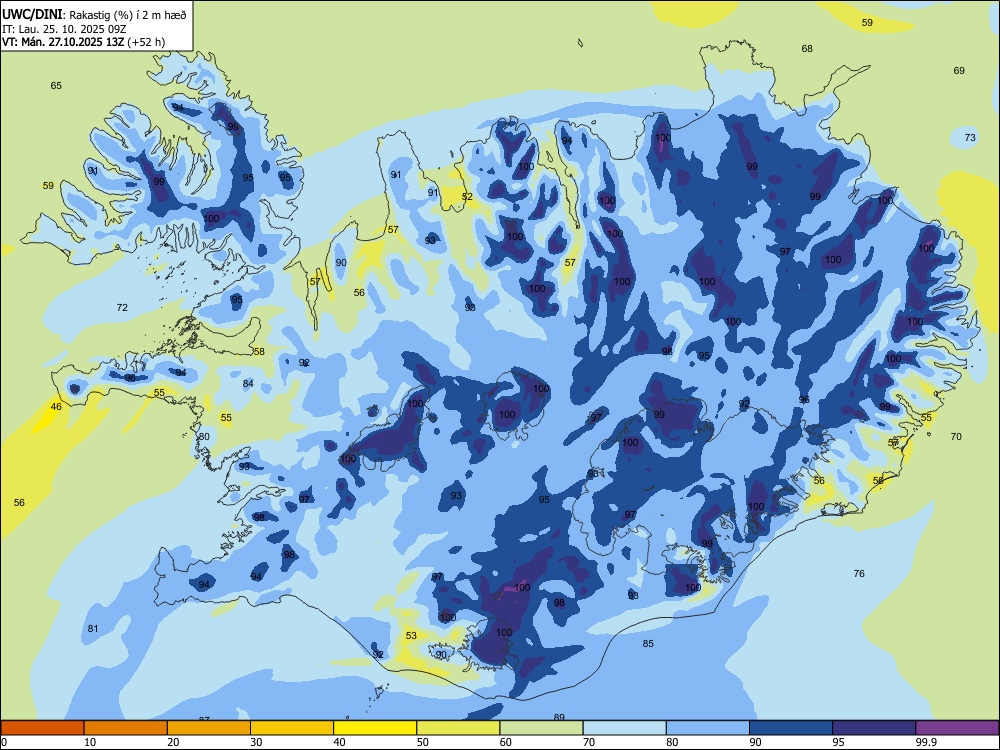Image resolution: width=1000 pixels, height=750 pixels.
Task: Click the humidity value '69' on the map
Action: pyautogui.click(x=959, y=71)
